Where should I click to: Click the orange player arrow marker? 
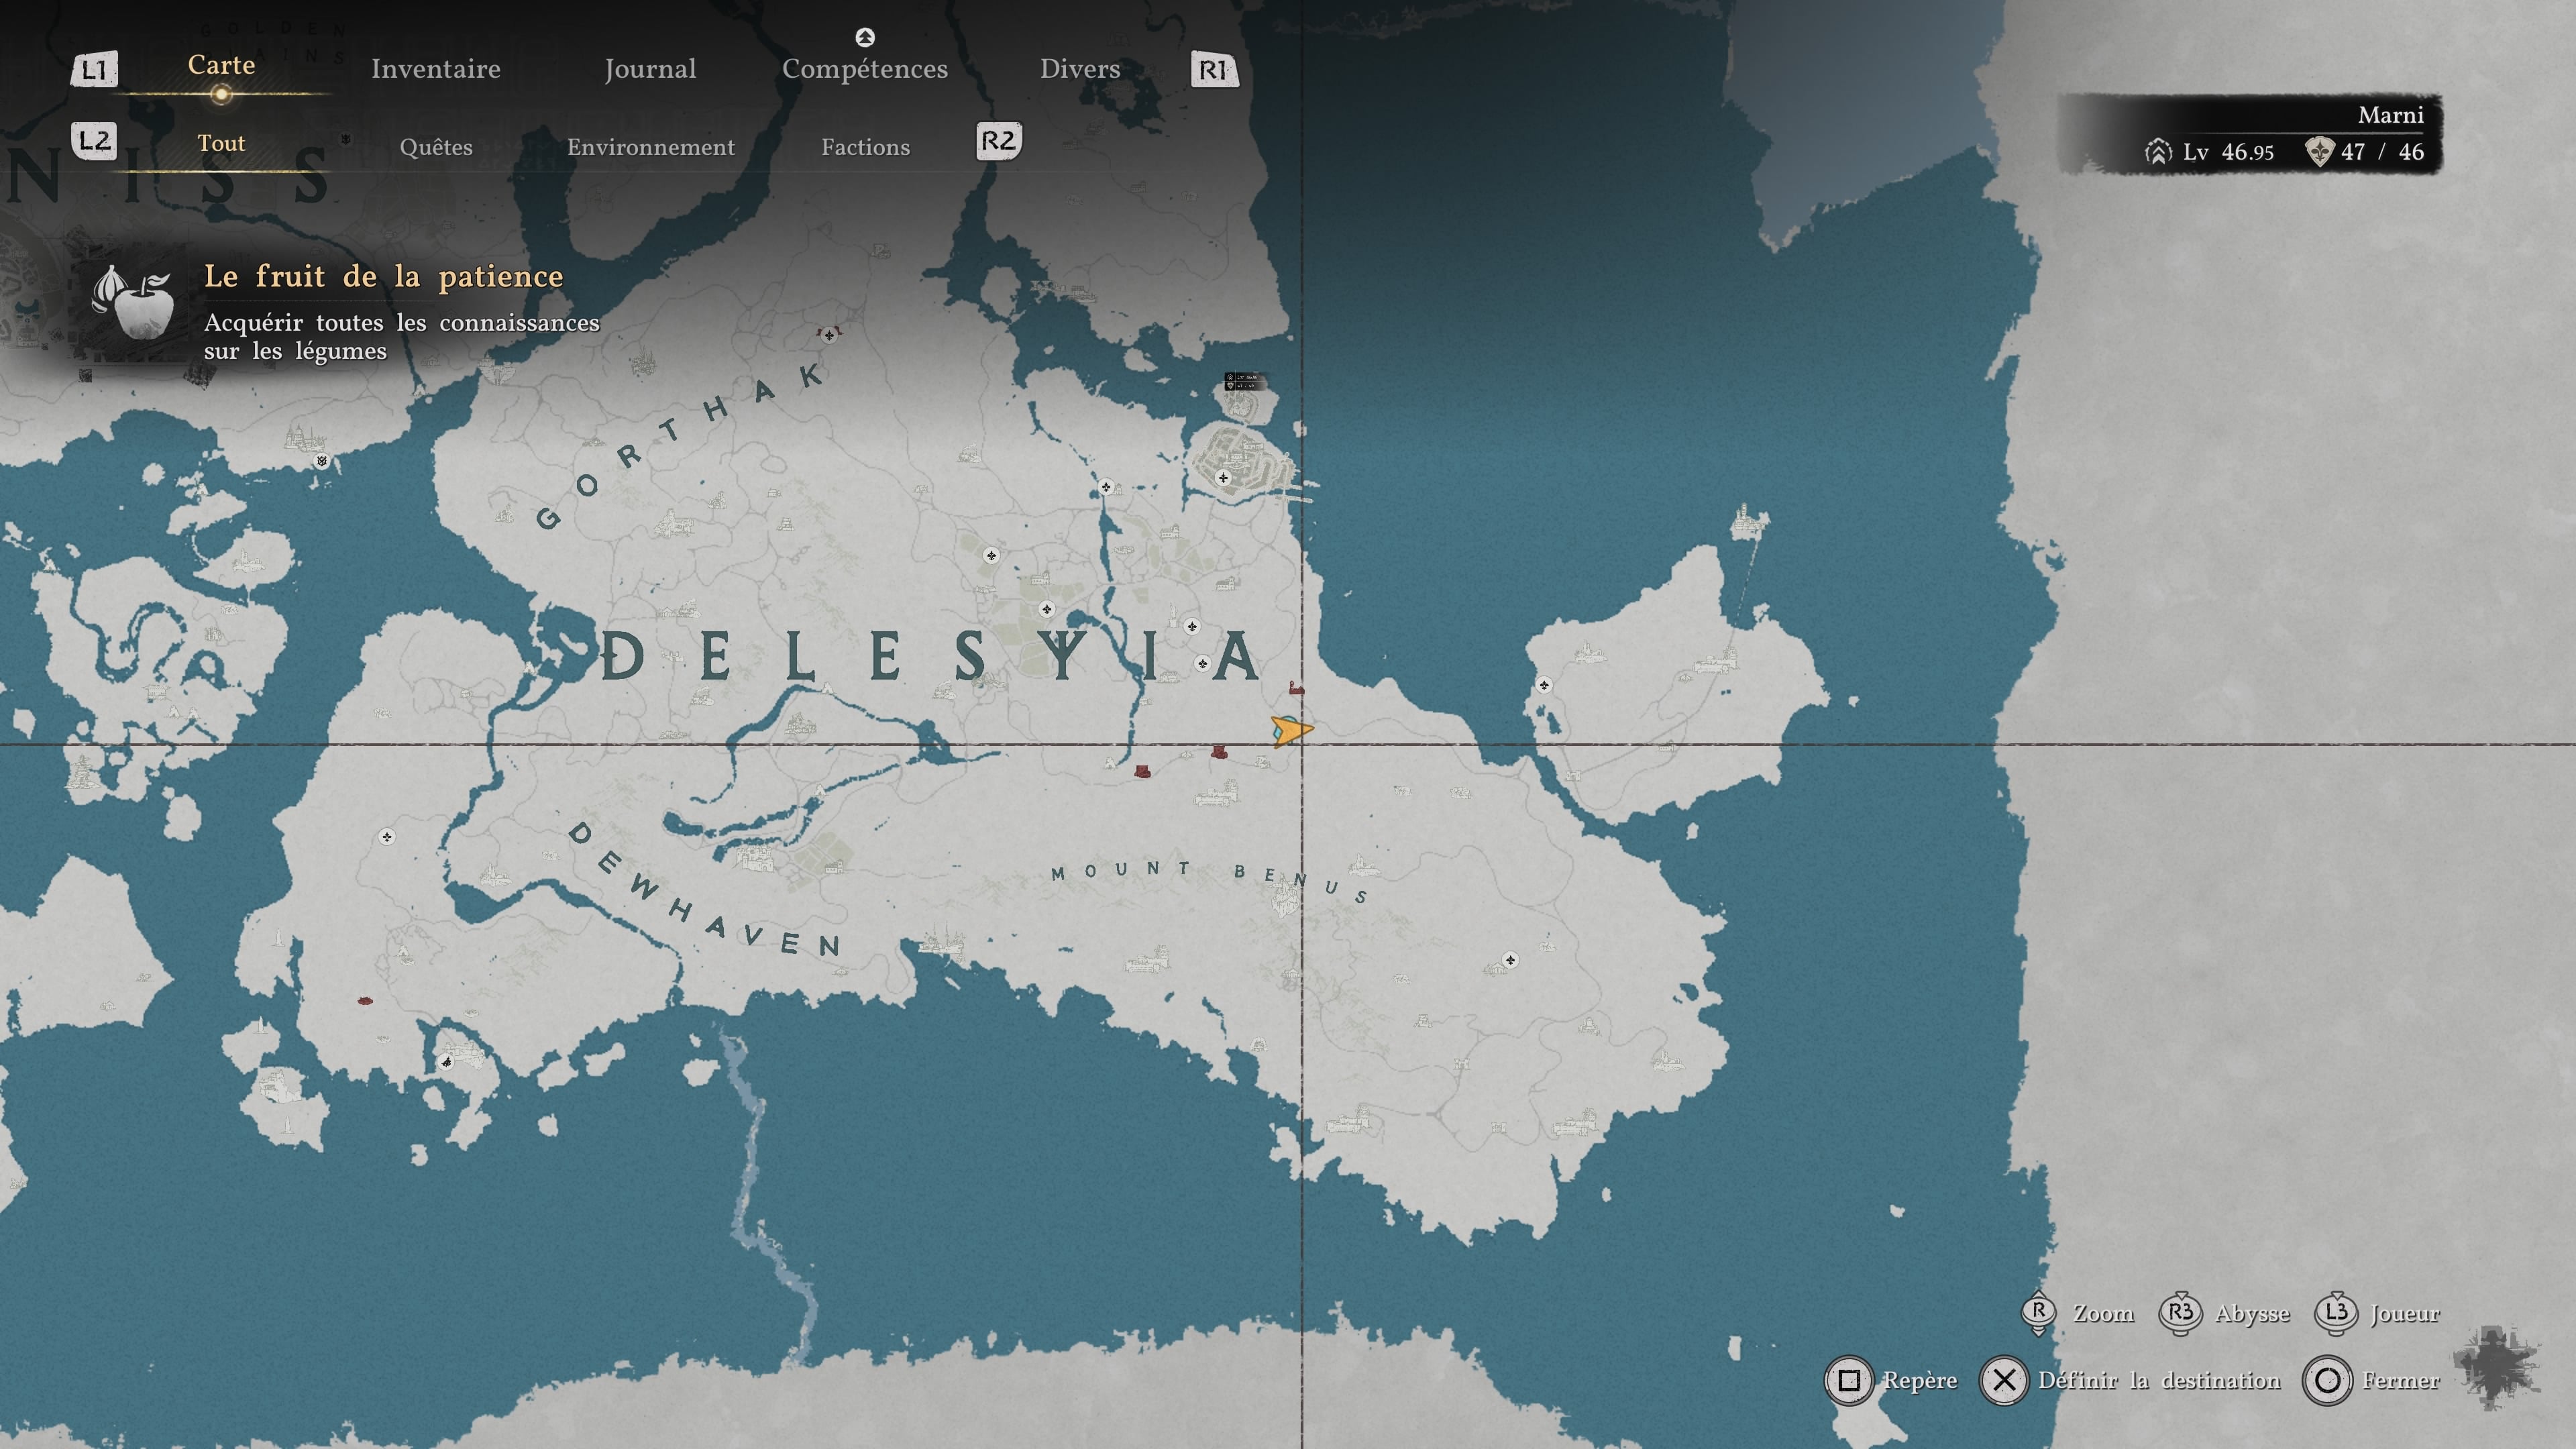[x=1291, y=731]
